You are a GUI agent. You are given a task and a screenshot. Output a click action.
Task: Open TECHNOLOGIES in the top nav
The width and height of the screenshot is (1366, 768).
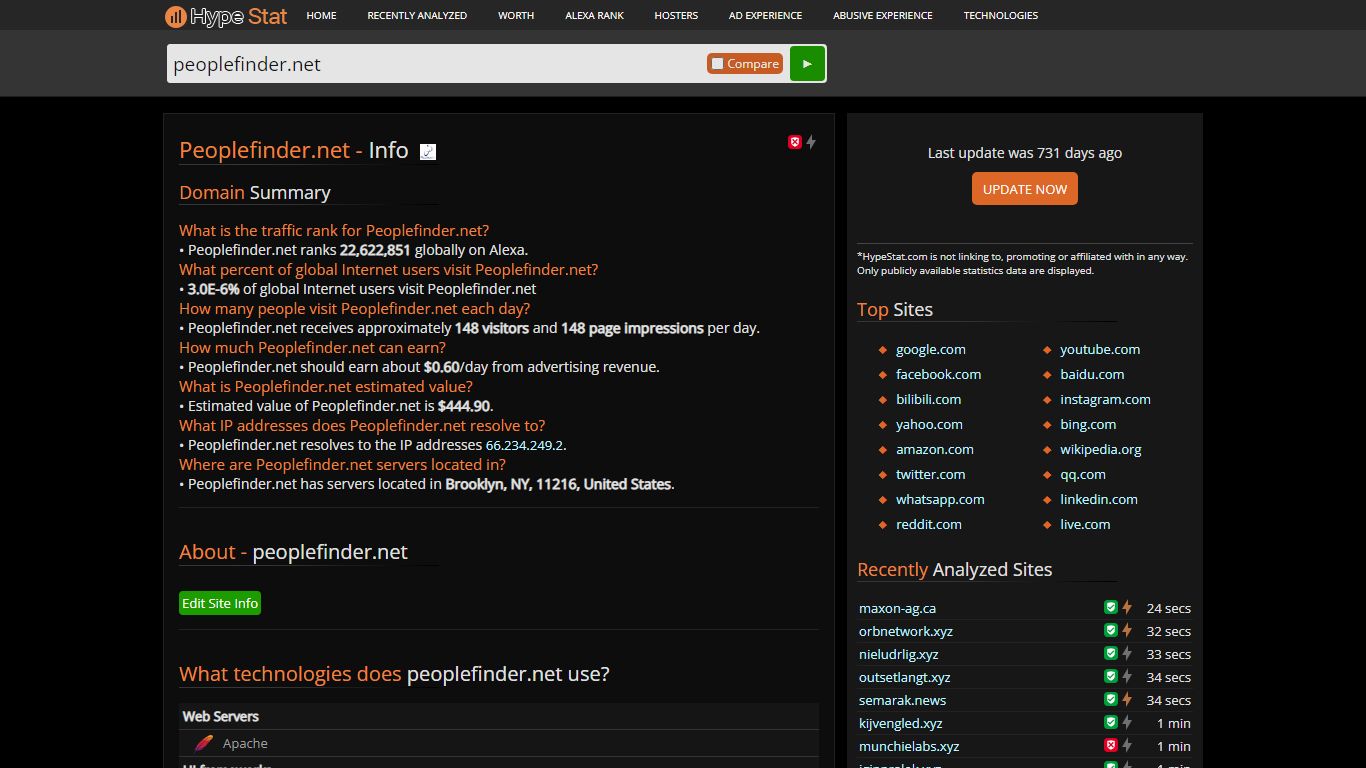[x=1001, y=16]
